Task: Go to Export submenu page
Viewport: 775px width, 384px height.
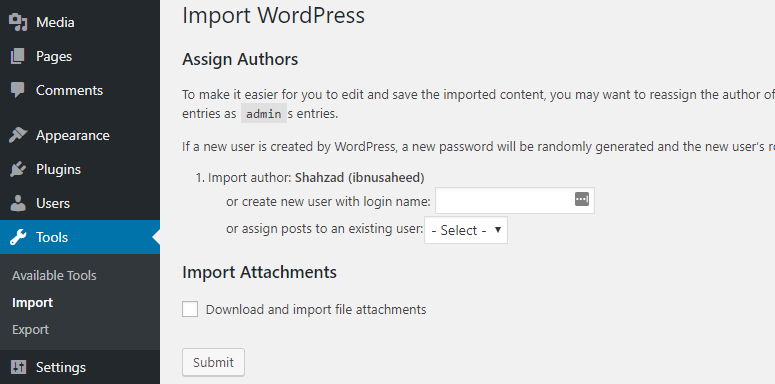Action: click(31, 330)
